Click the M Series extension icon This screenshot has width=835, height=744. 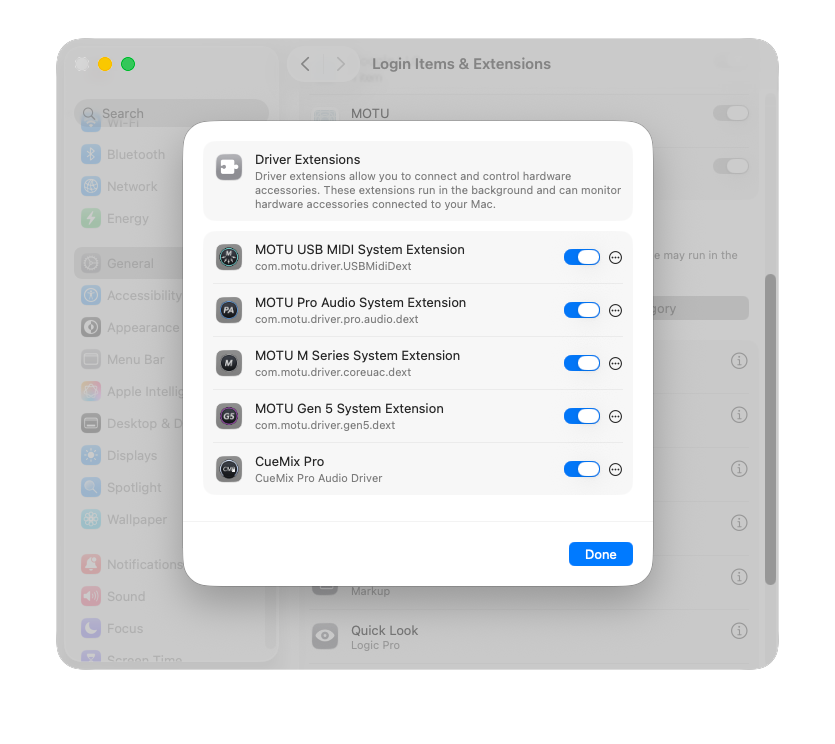coord(229,363)
